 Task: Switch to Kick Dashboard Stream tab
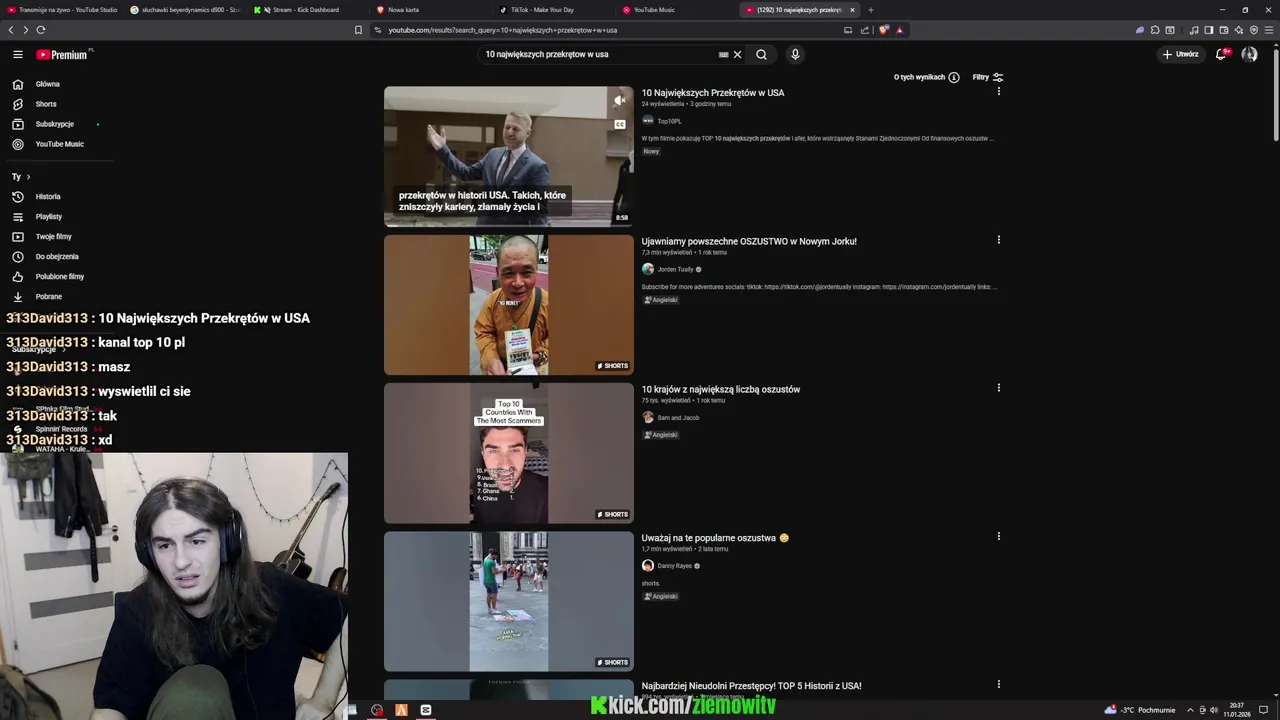pos(307,10)
